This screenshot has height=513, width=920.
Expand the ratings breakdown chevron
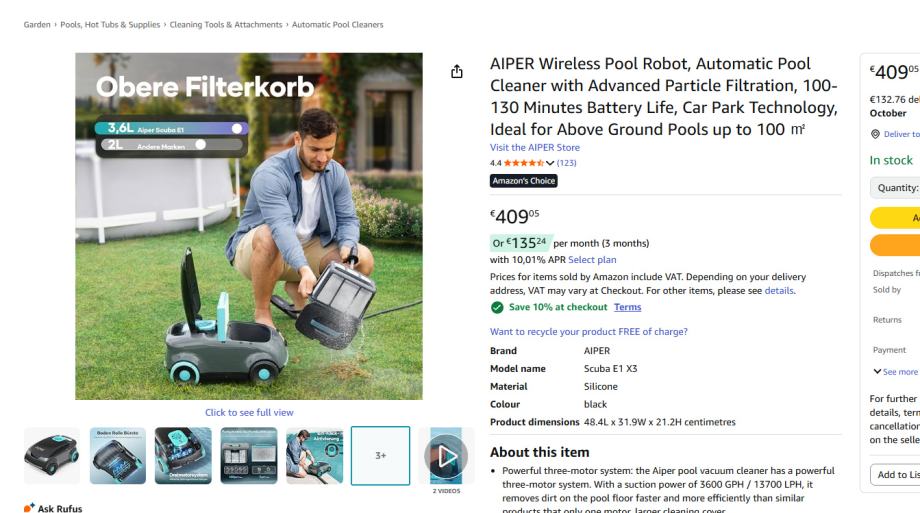point(549,163)
